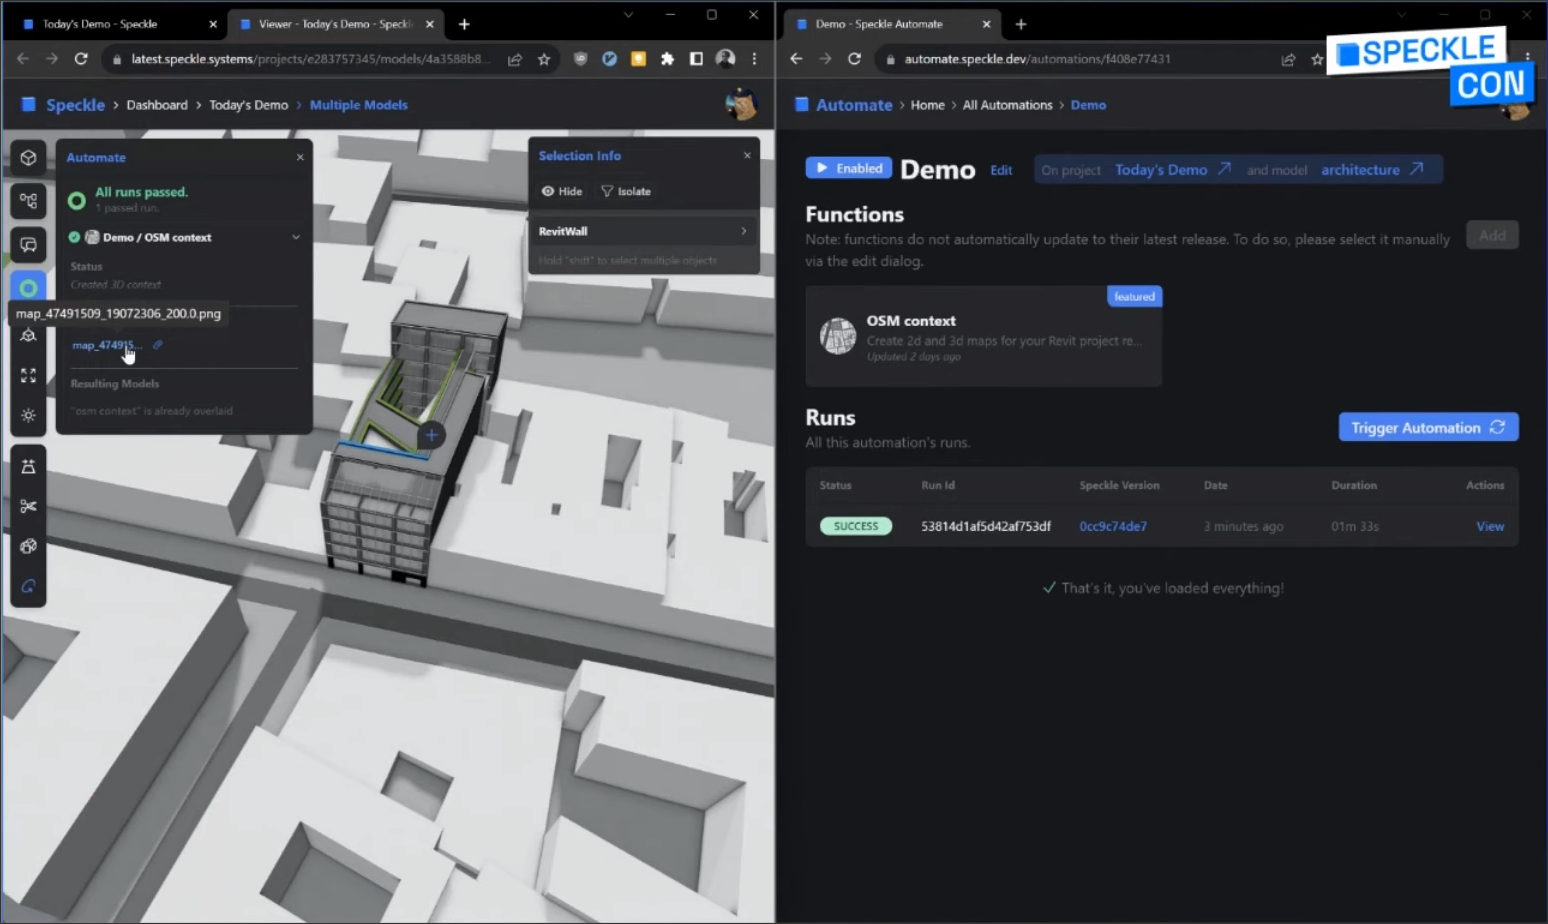Open the scene explorer tree icon
The image size is (1548, 924).
click(28, 201)
